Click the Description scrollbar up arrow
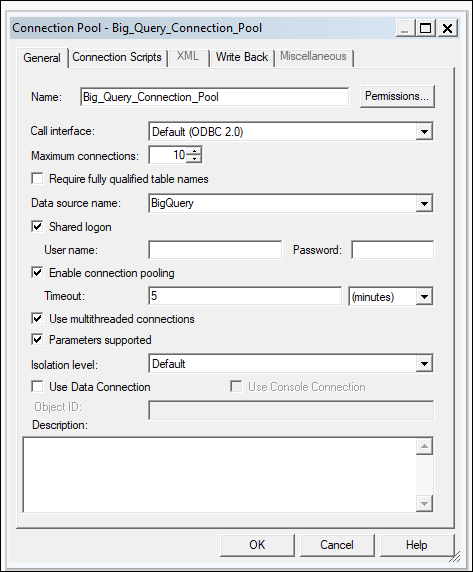473x572 pixels. 424,446
